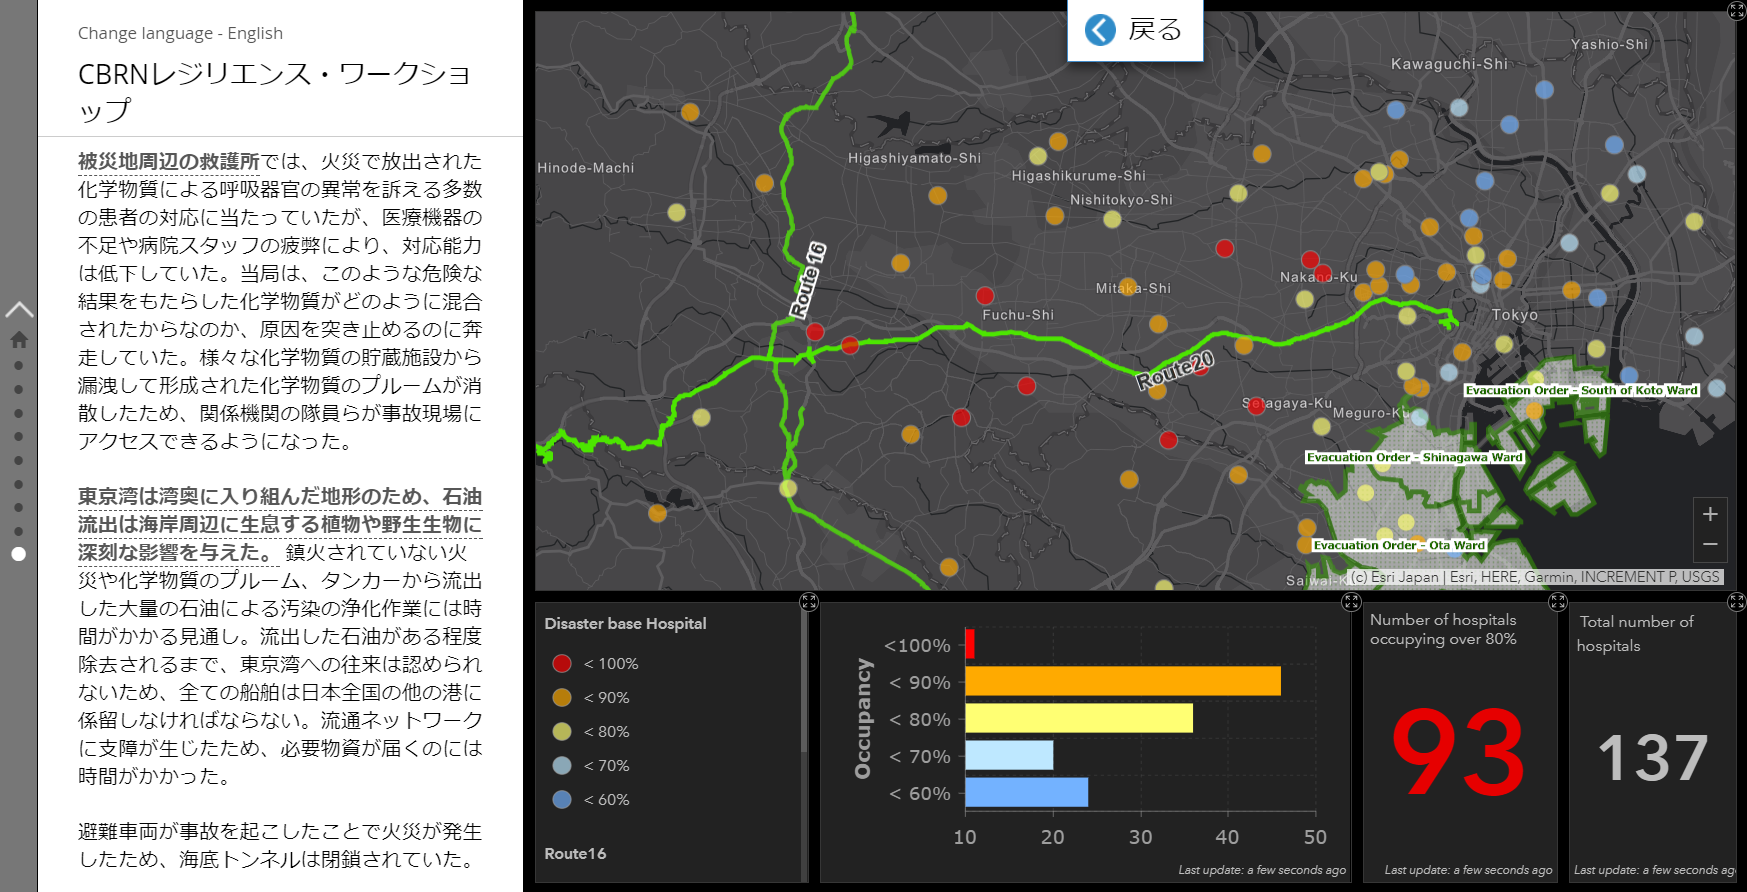Zoom out the map with minus
This screenshot has height=892, width=1747.
tap(1710, 544)
